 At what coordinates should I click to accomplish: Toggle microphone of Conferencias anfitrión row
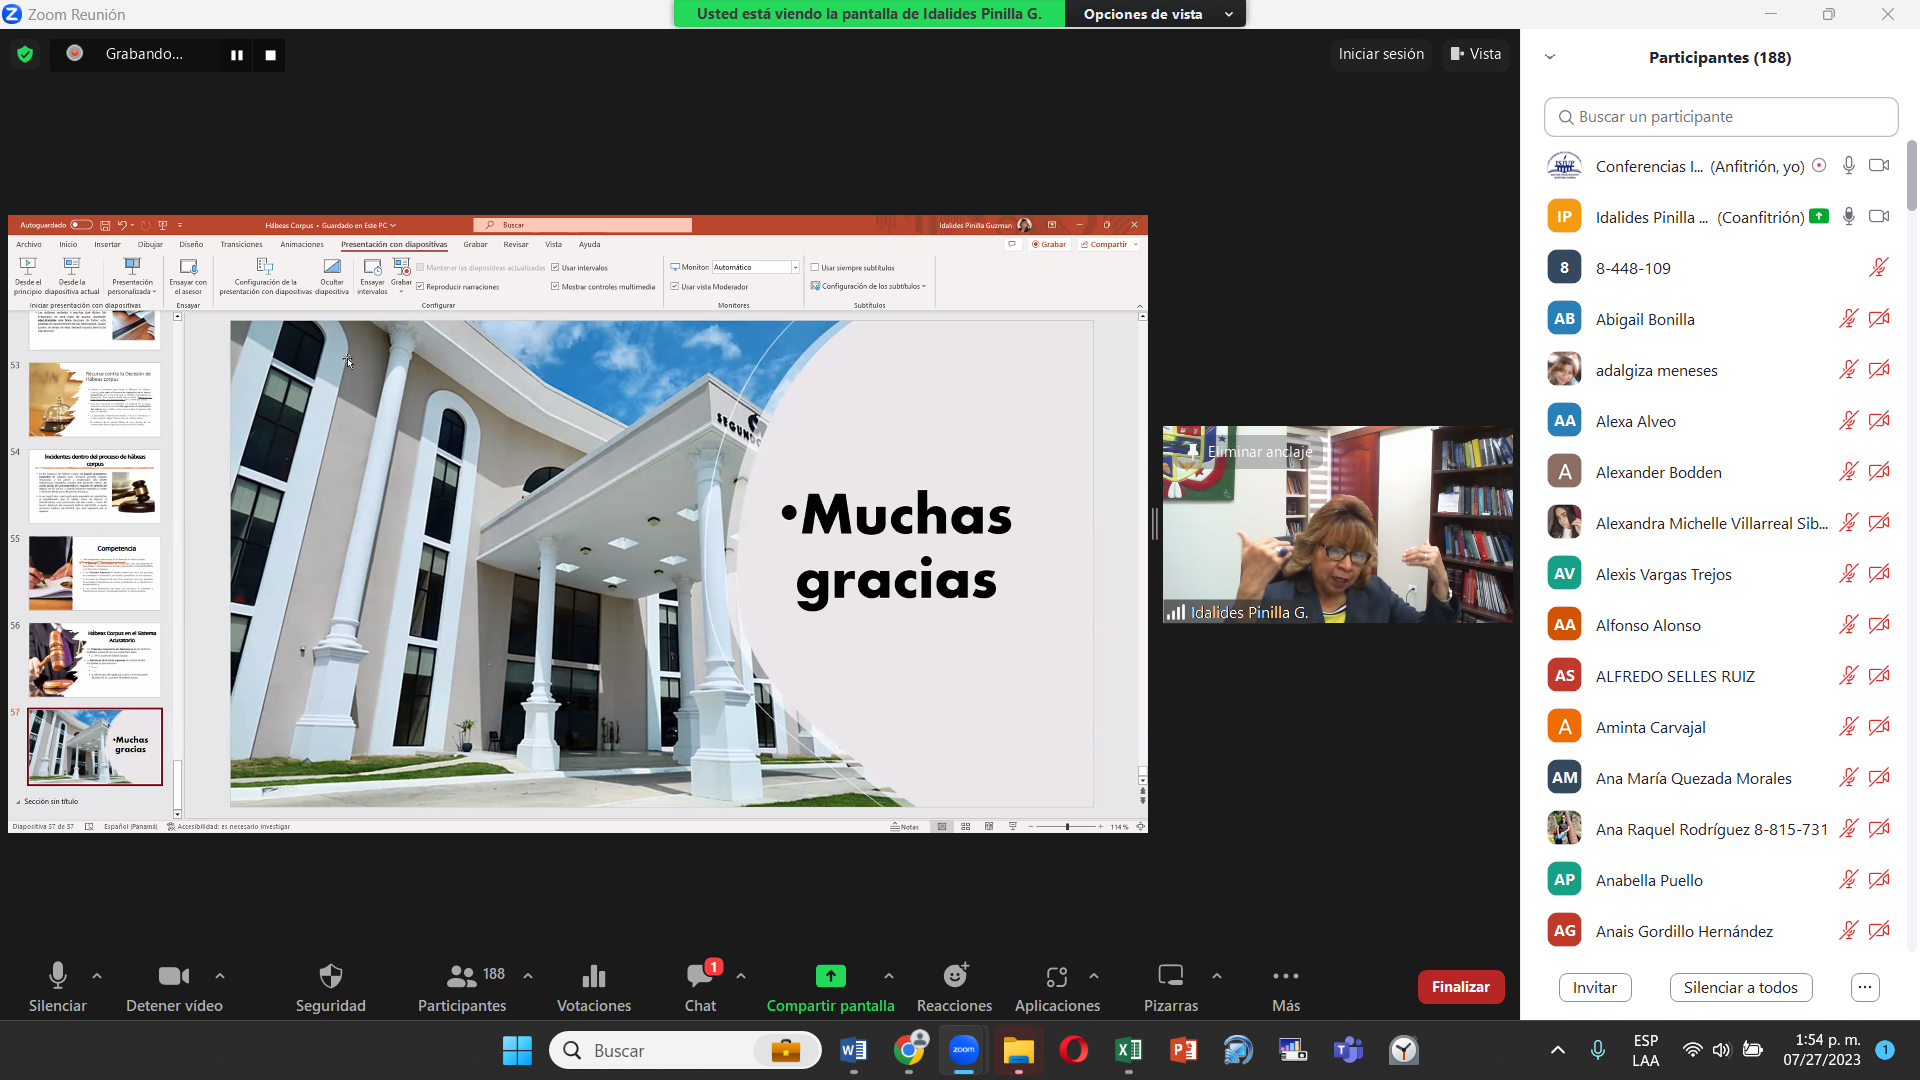[1849, 165]
